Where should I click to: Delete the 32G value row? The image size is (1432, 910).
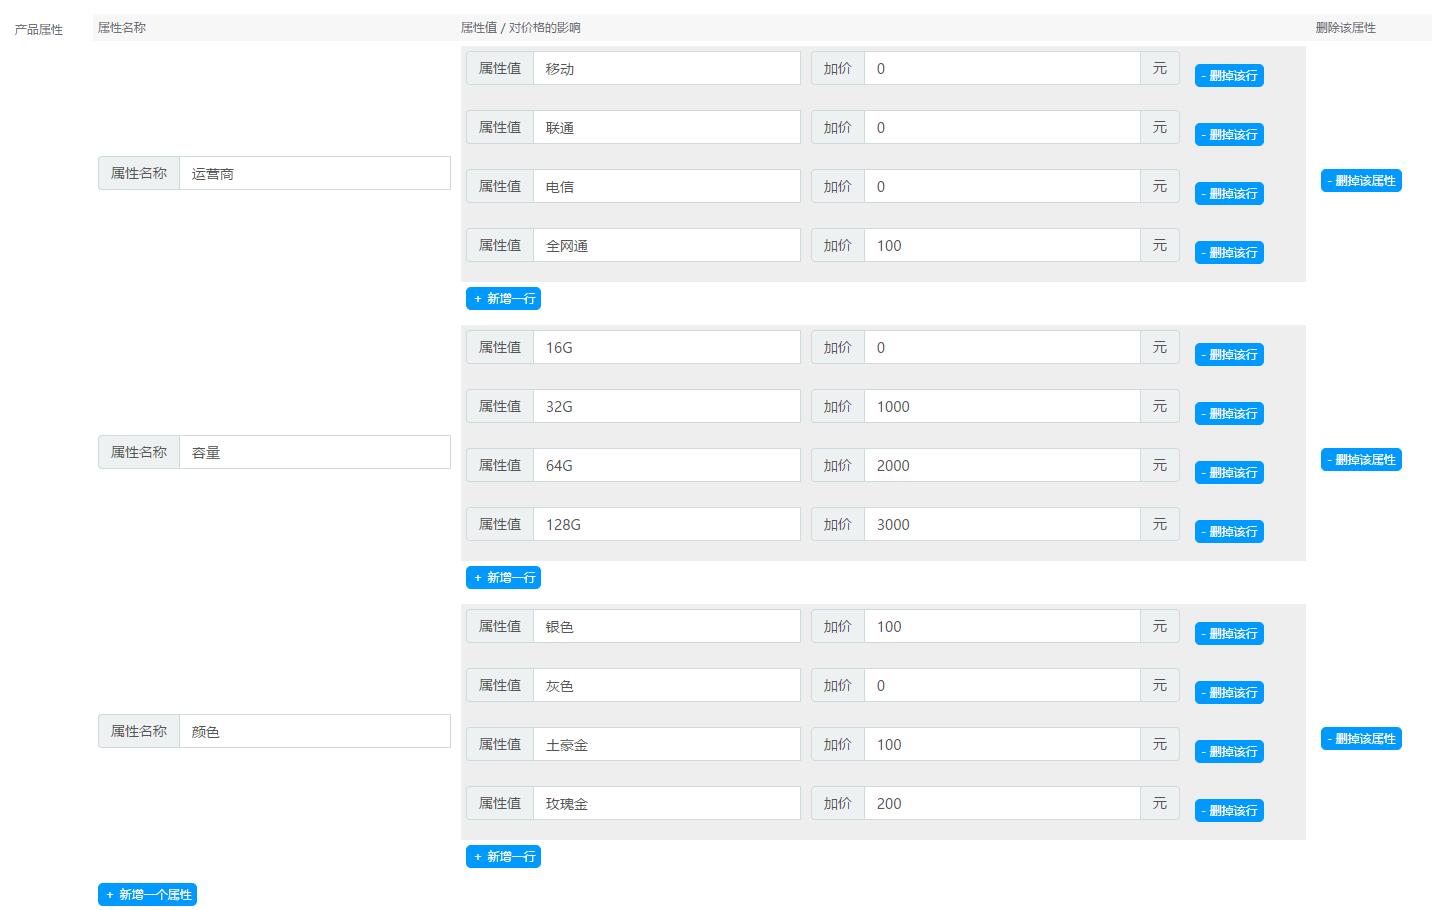click(x=1229, y=414)
